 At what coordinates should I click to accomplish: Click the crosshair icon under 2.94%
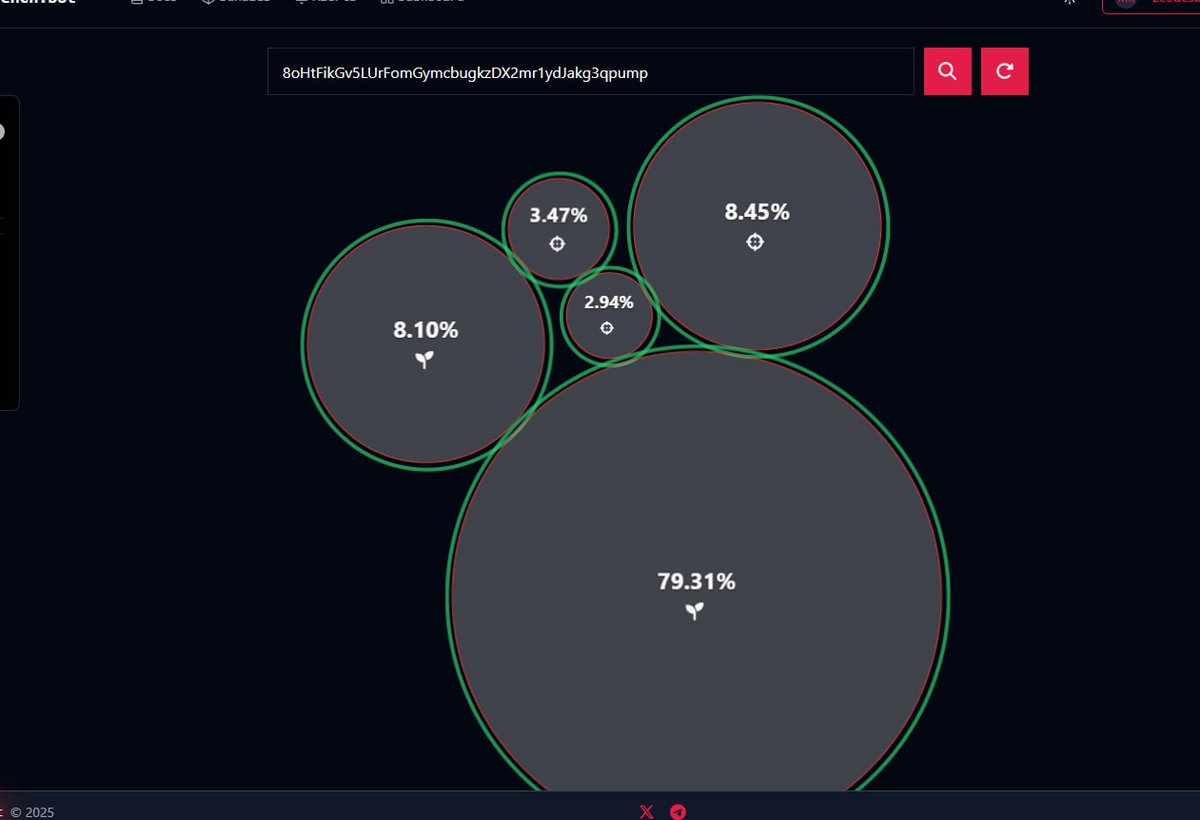point(607,328)
